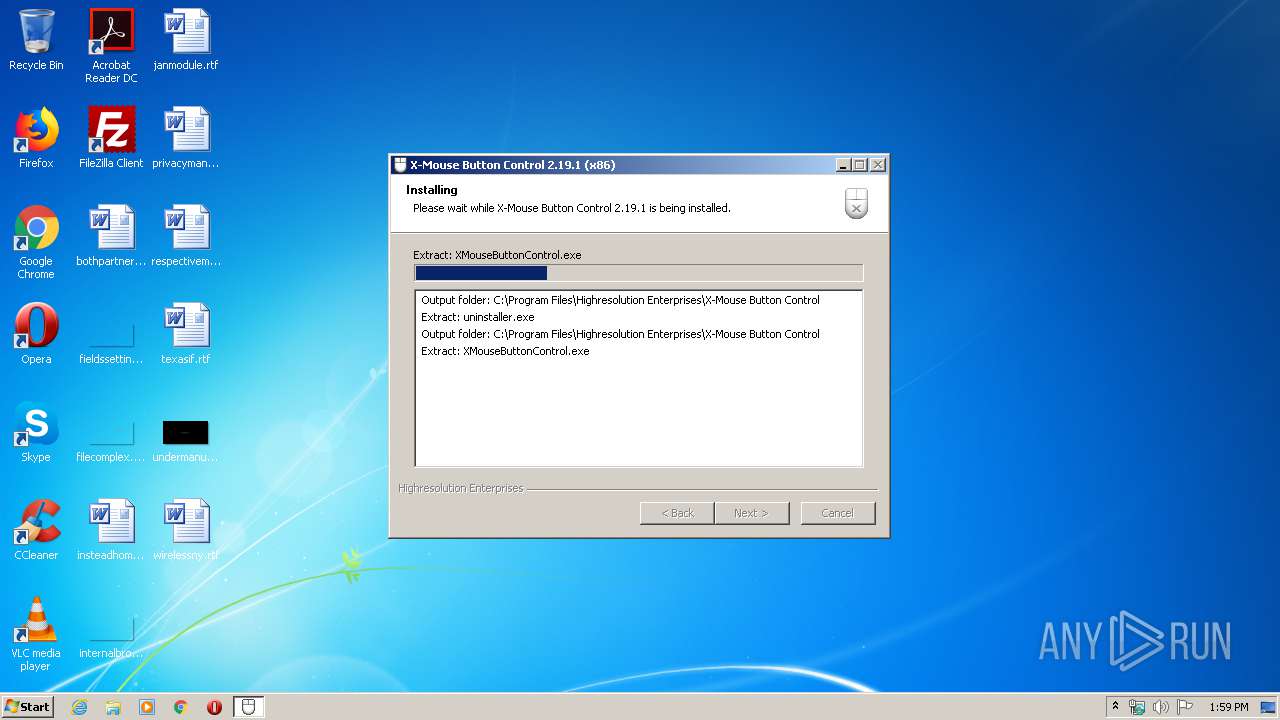Click the Cancel button in the installer
Viewport: 1280px width, 720px height.
[838, 513]
